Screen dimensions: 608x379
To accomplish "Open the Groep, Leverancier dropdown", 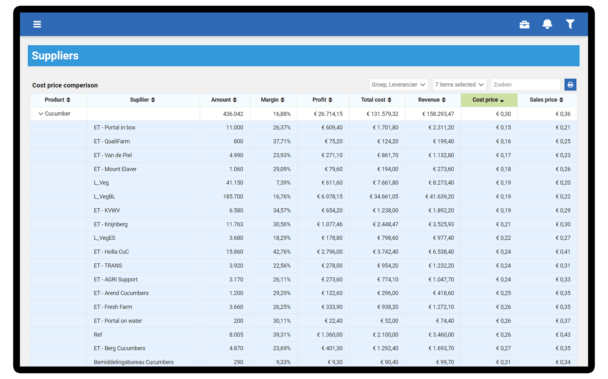I will [398, 85].
